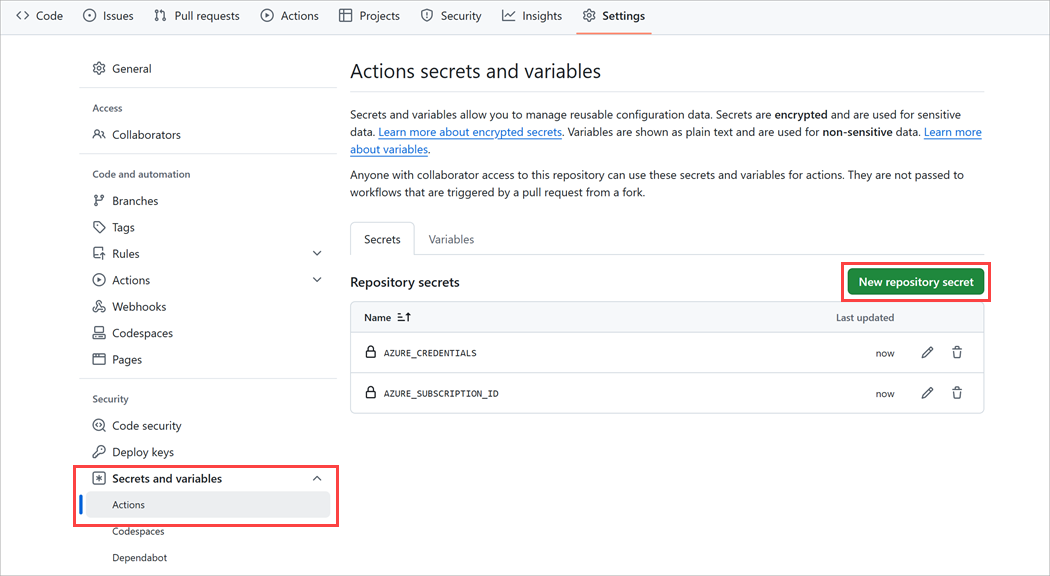The height and width of the screenshot is (576, 1050).
Task: Expand the Rules sidebar section
Action: tap(317, 253)
